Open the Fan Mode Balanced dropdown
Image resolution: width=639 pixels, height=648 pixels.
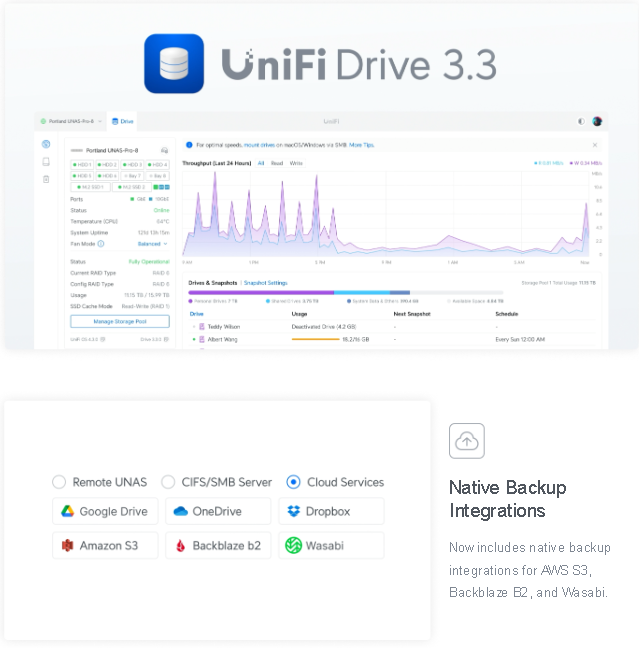click(153, 244)
